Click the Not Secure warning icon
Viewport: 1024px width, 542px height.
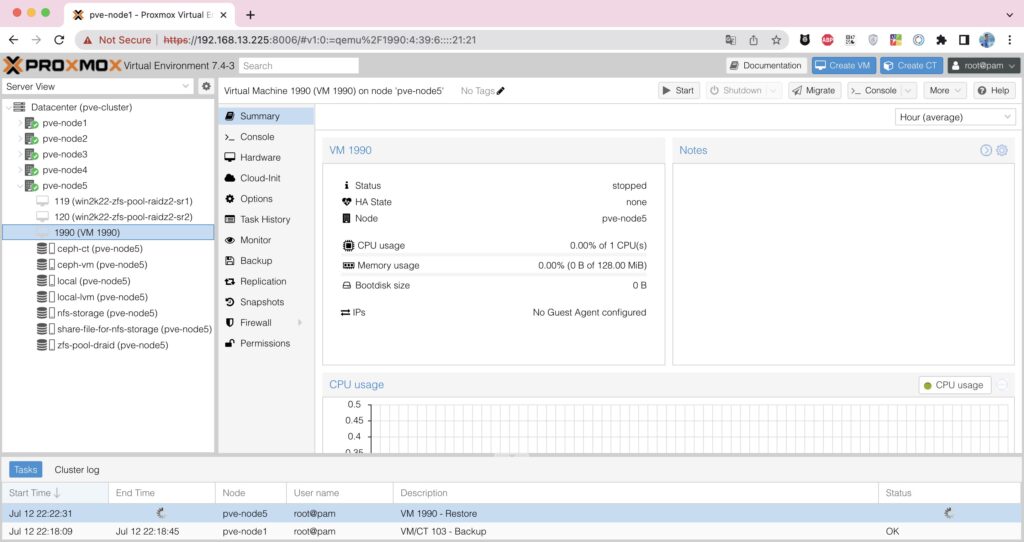(88, 40)
